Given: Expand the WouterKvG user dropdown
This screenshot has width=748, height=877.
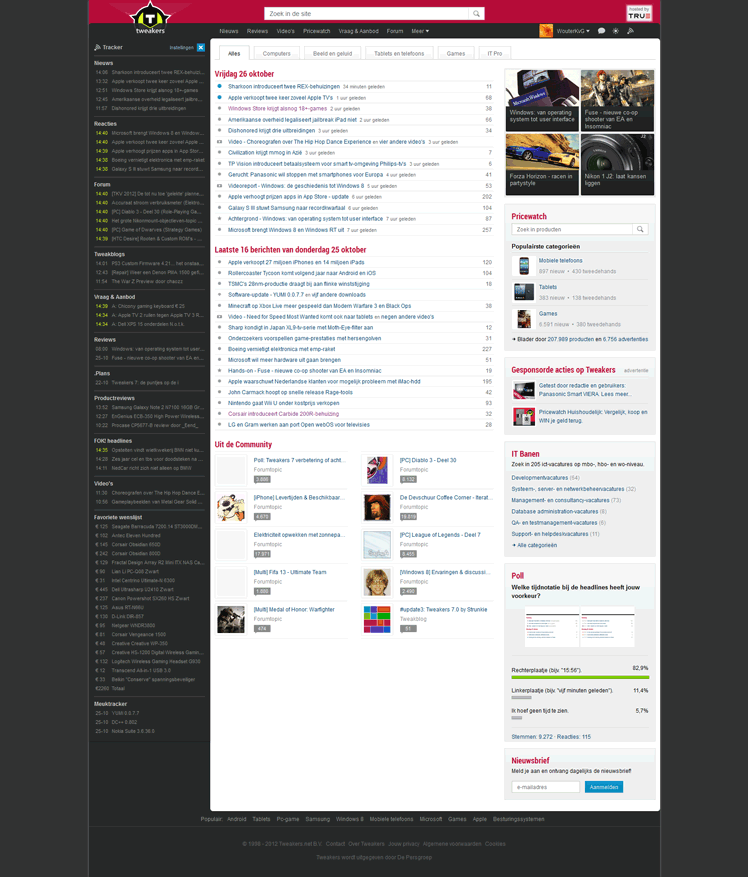Looking at the screenshot, I should click(x=573, y=31).
